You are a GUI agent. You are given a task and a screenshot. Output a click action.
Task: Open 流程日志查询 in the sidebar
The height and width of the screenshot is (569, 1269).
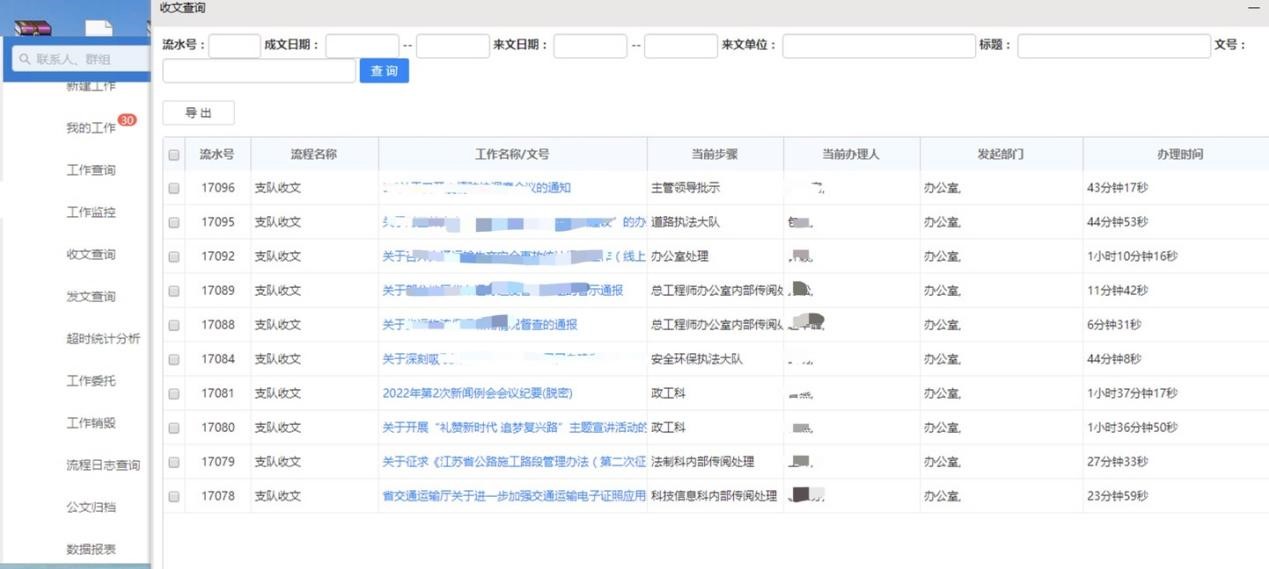pyautogui.click(x=103, y=465)
